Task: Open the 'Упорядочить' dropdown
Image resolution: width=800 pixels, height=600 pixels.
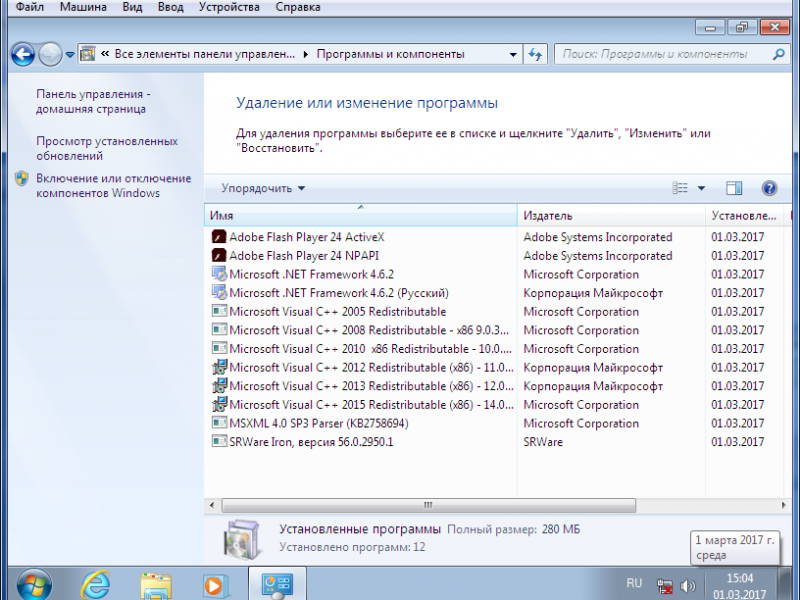Action: (x=263, y=188)
